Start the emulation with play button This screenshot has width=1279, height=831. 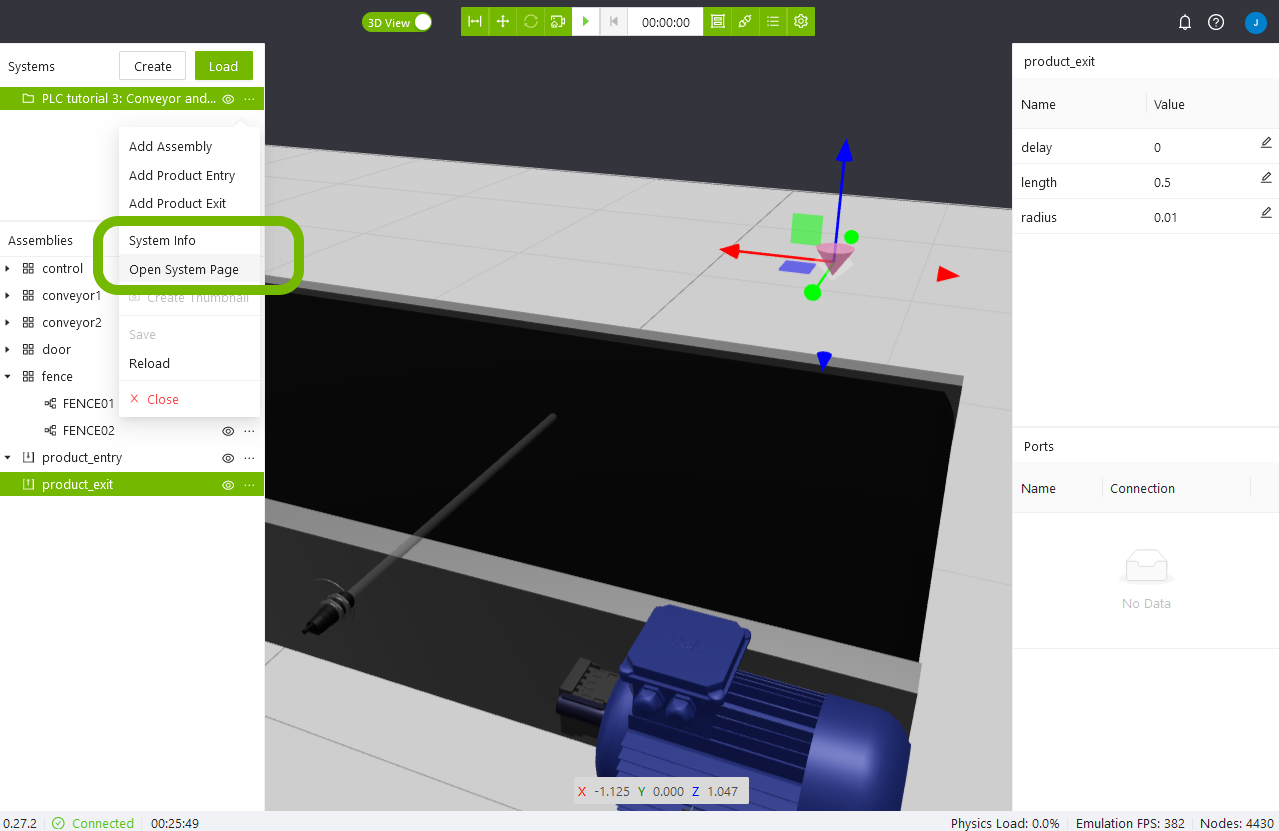(586, 22)
